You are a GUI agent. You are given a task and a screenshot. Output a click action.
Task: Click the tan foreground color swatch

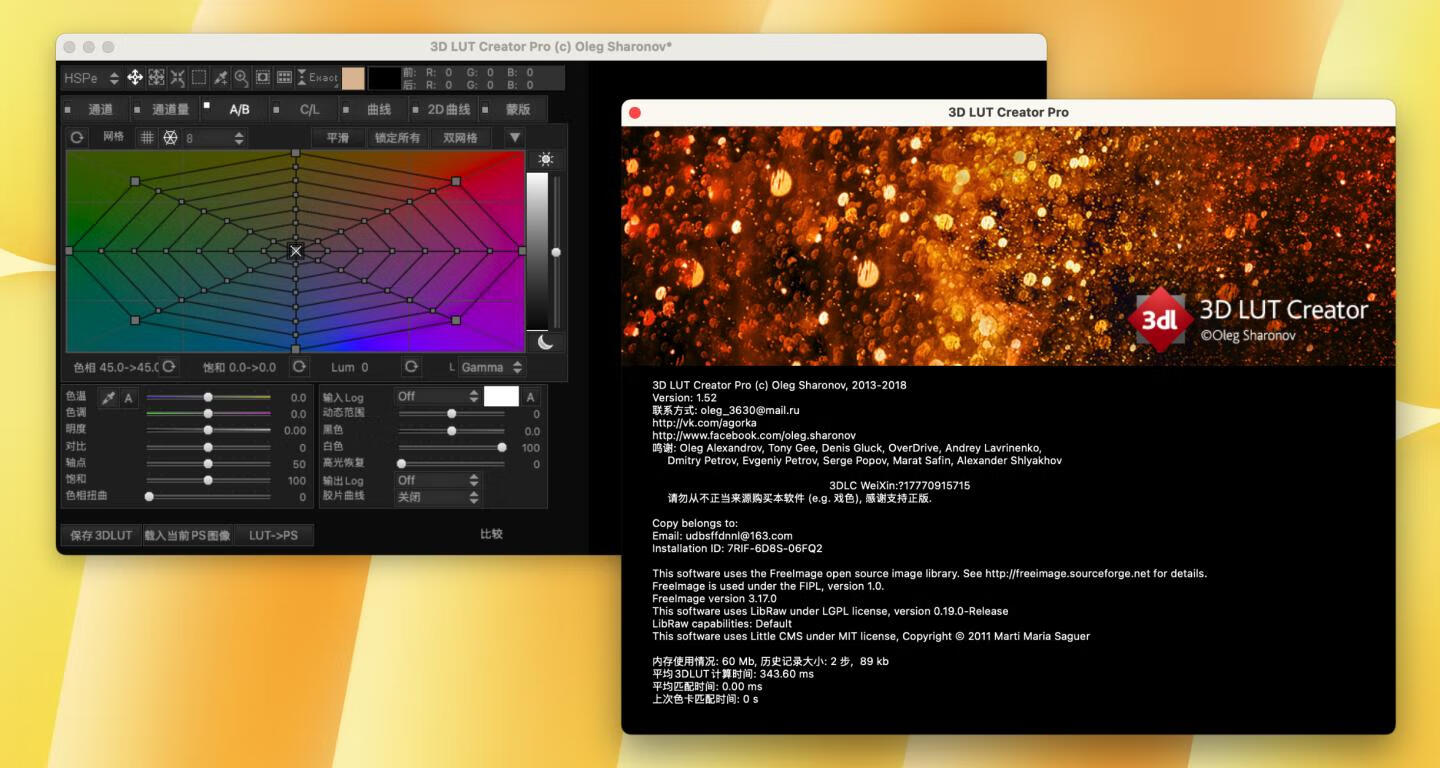[x=353, y=79]
